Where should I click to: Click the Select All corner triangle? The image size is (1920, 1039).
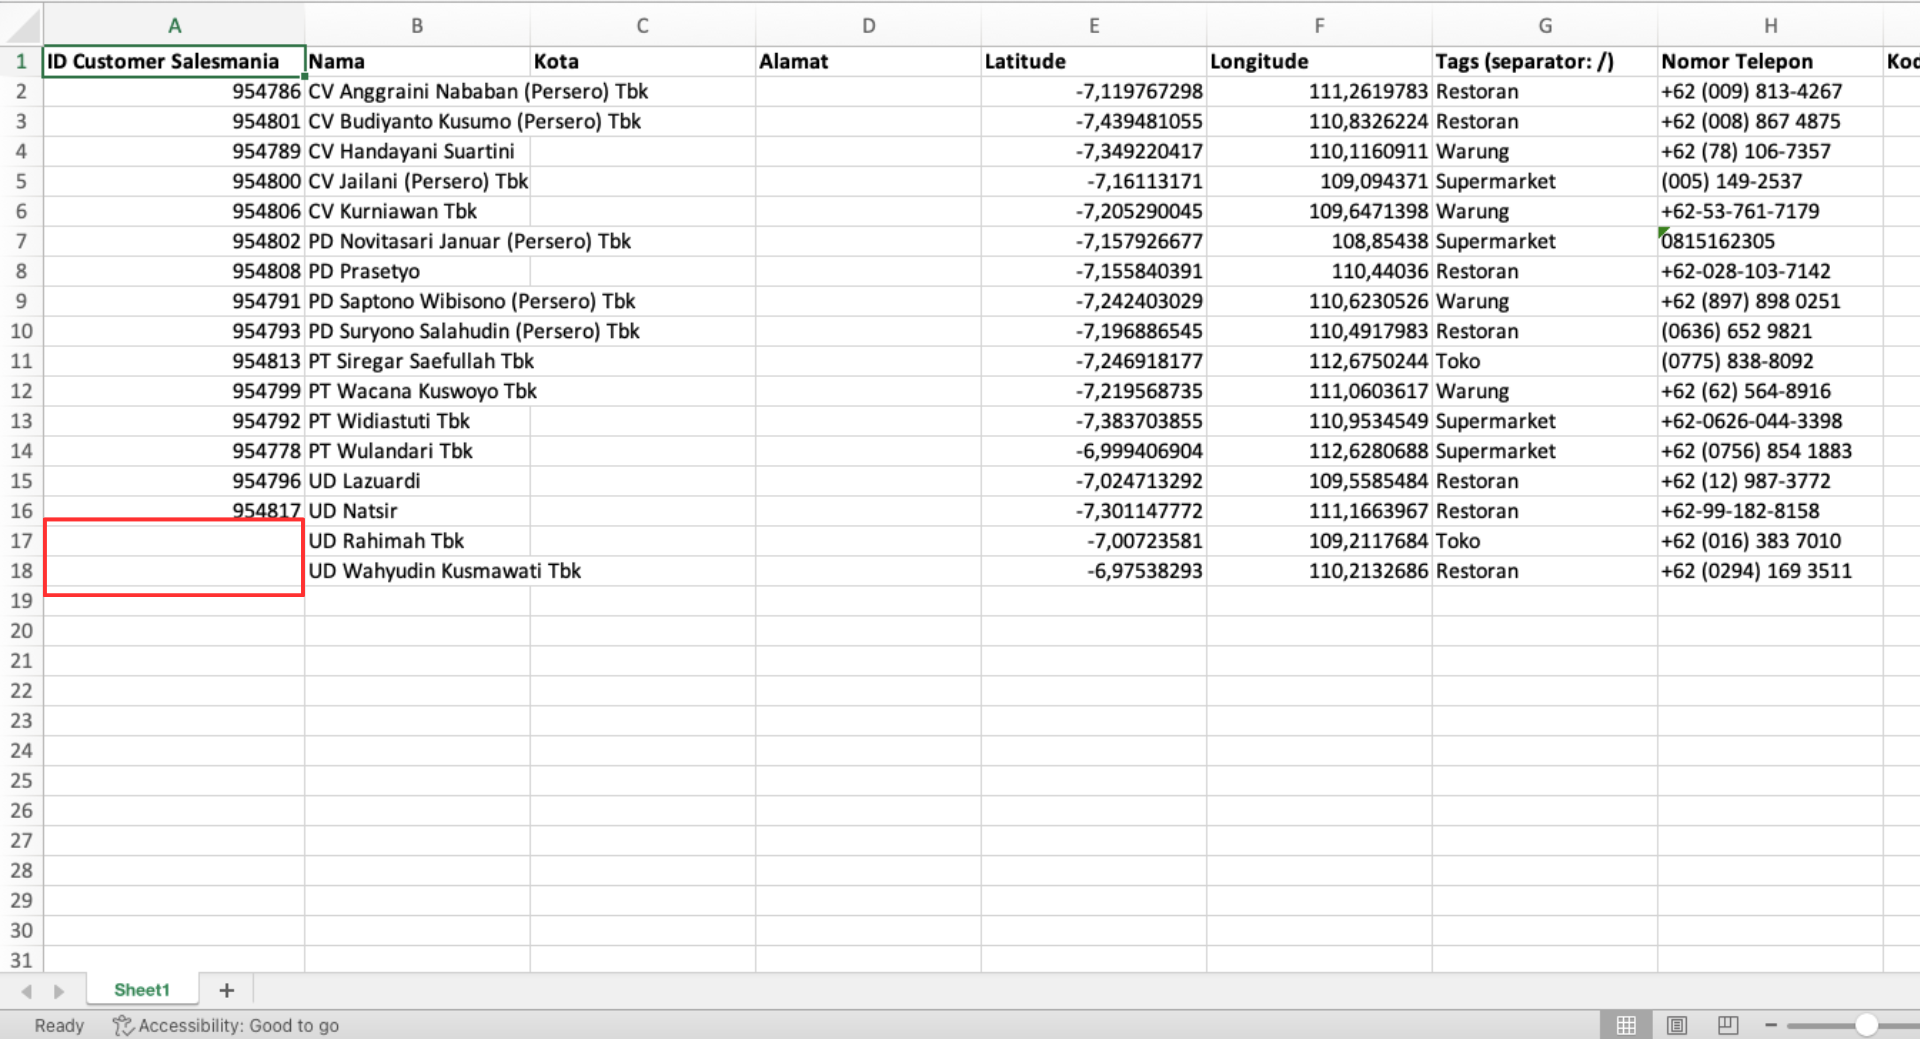click(22, 25)
